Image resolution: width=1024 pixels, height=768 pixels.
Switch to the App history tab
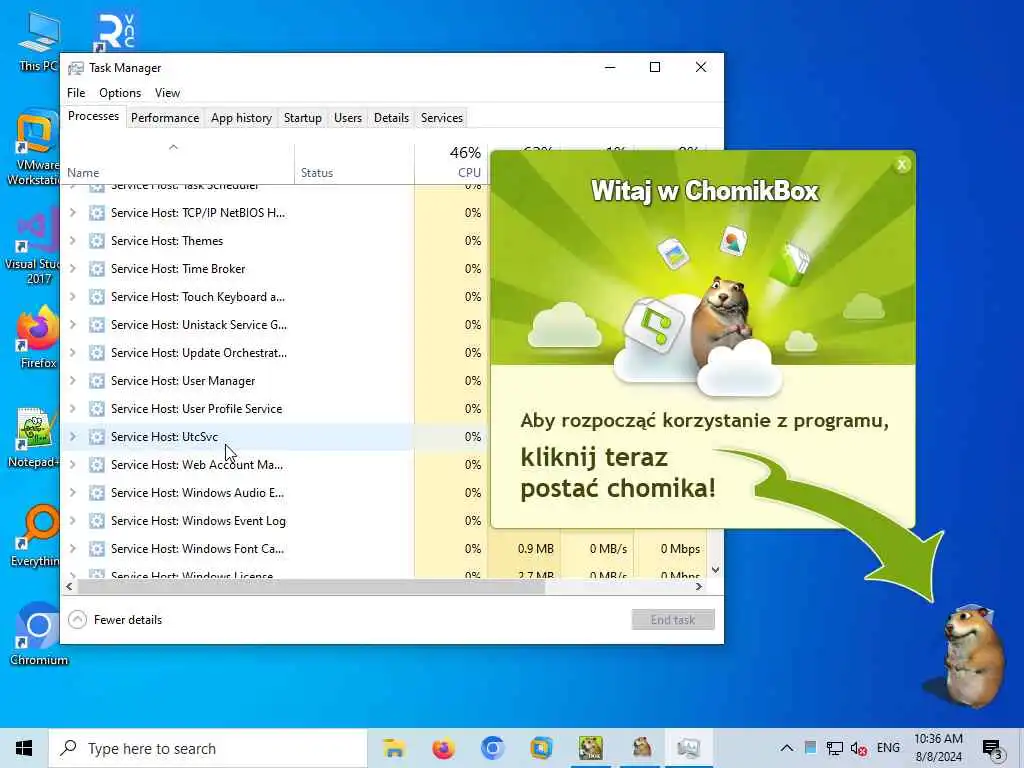click(241, 118)
